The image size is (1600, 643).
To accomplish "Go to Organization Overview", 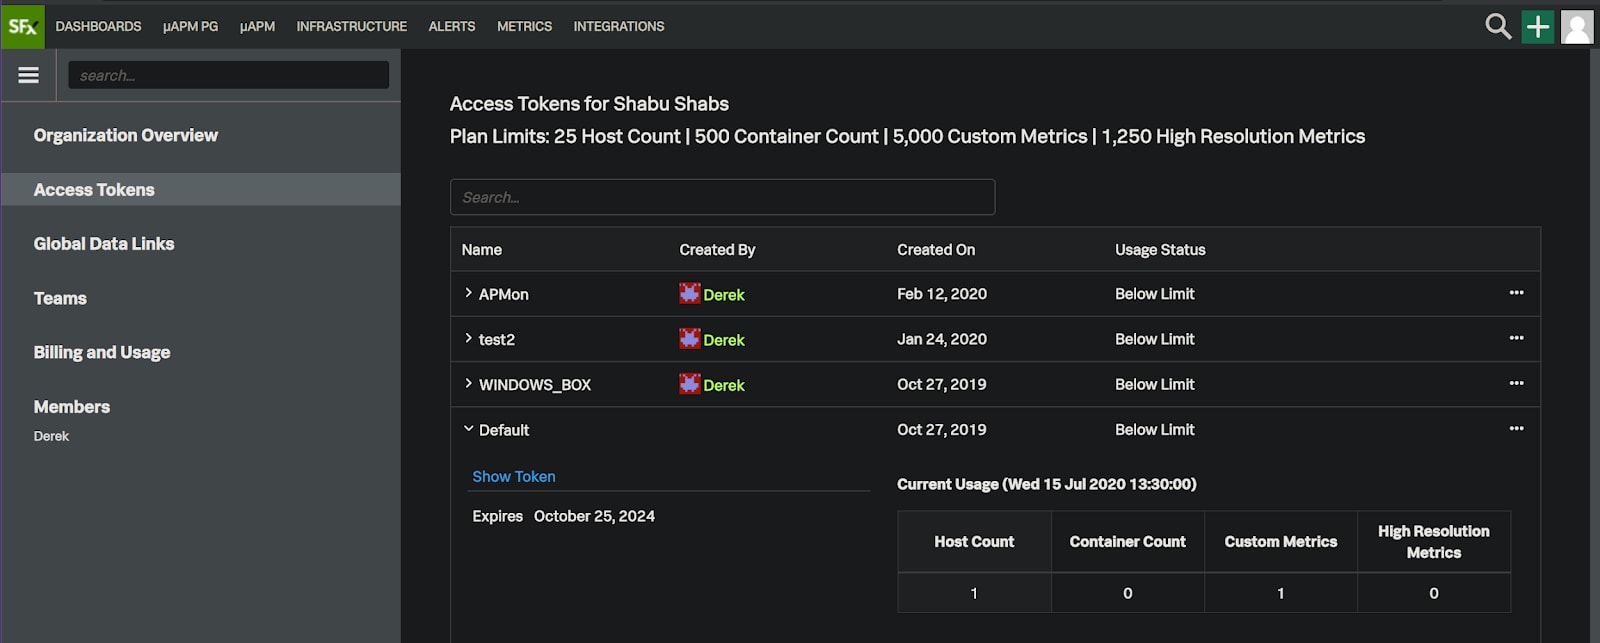I will click(x=125, y=135).
